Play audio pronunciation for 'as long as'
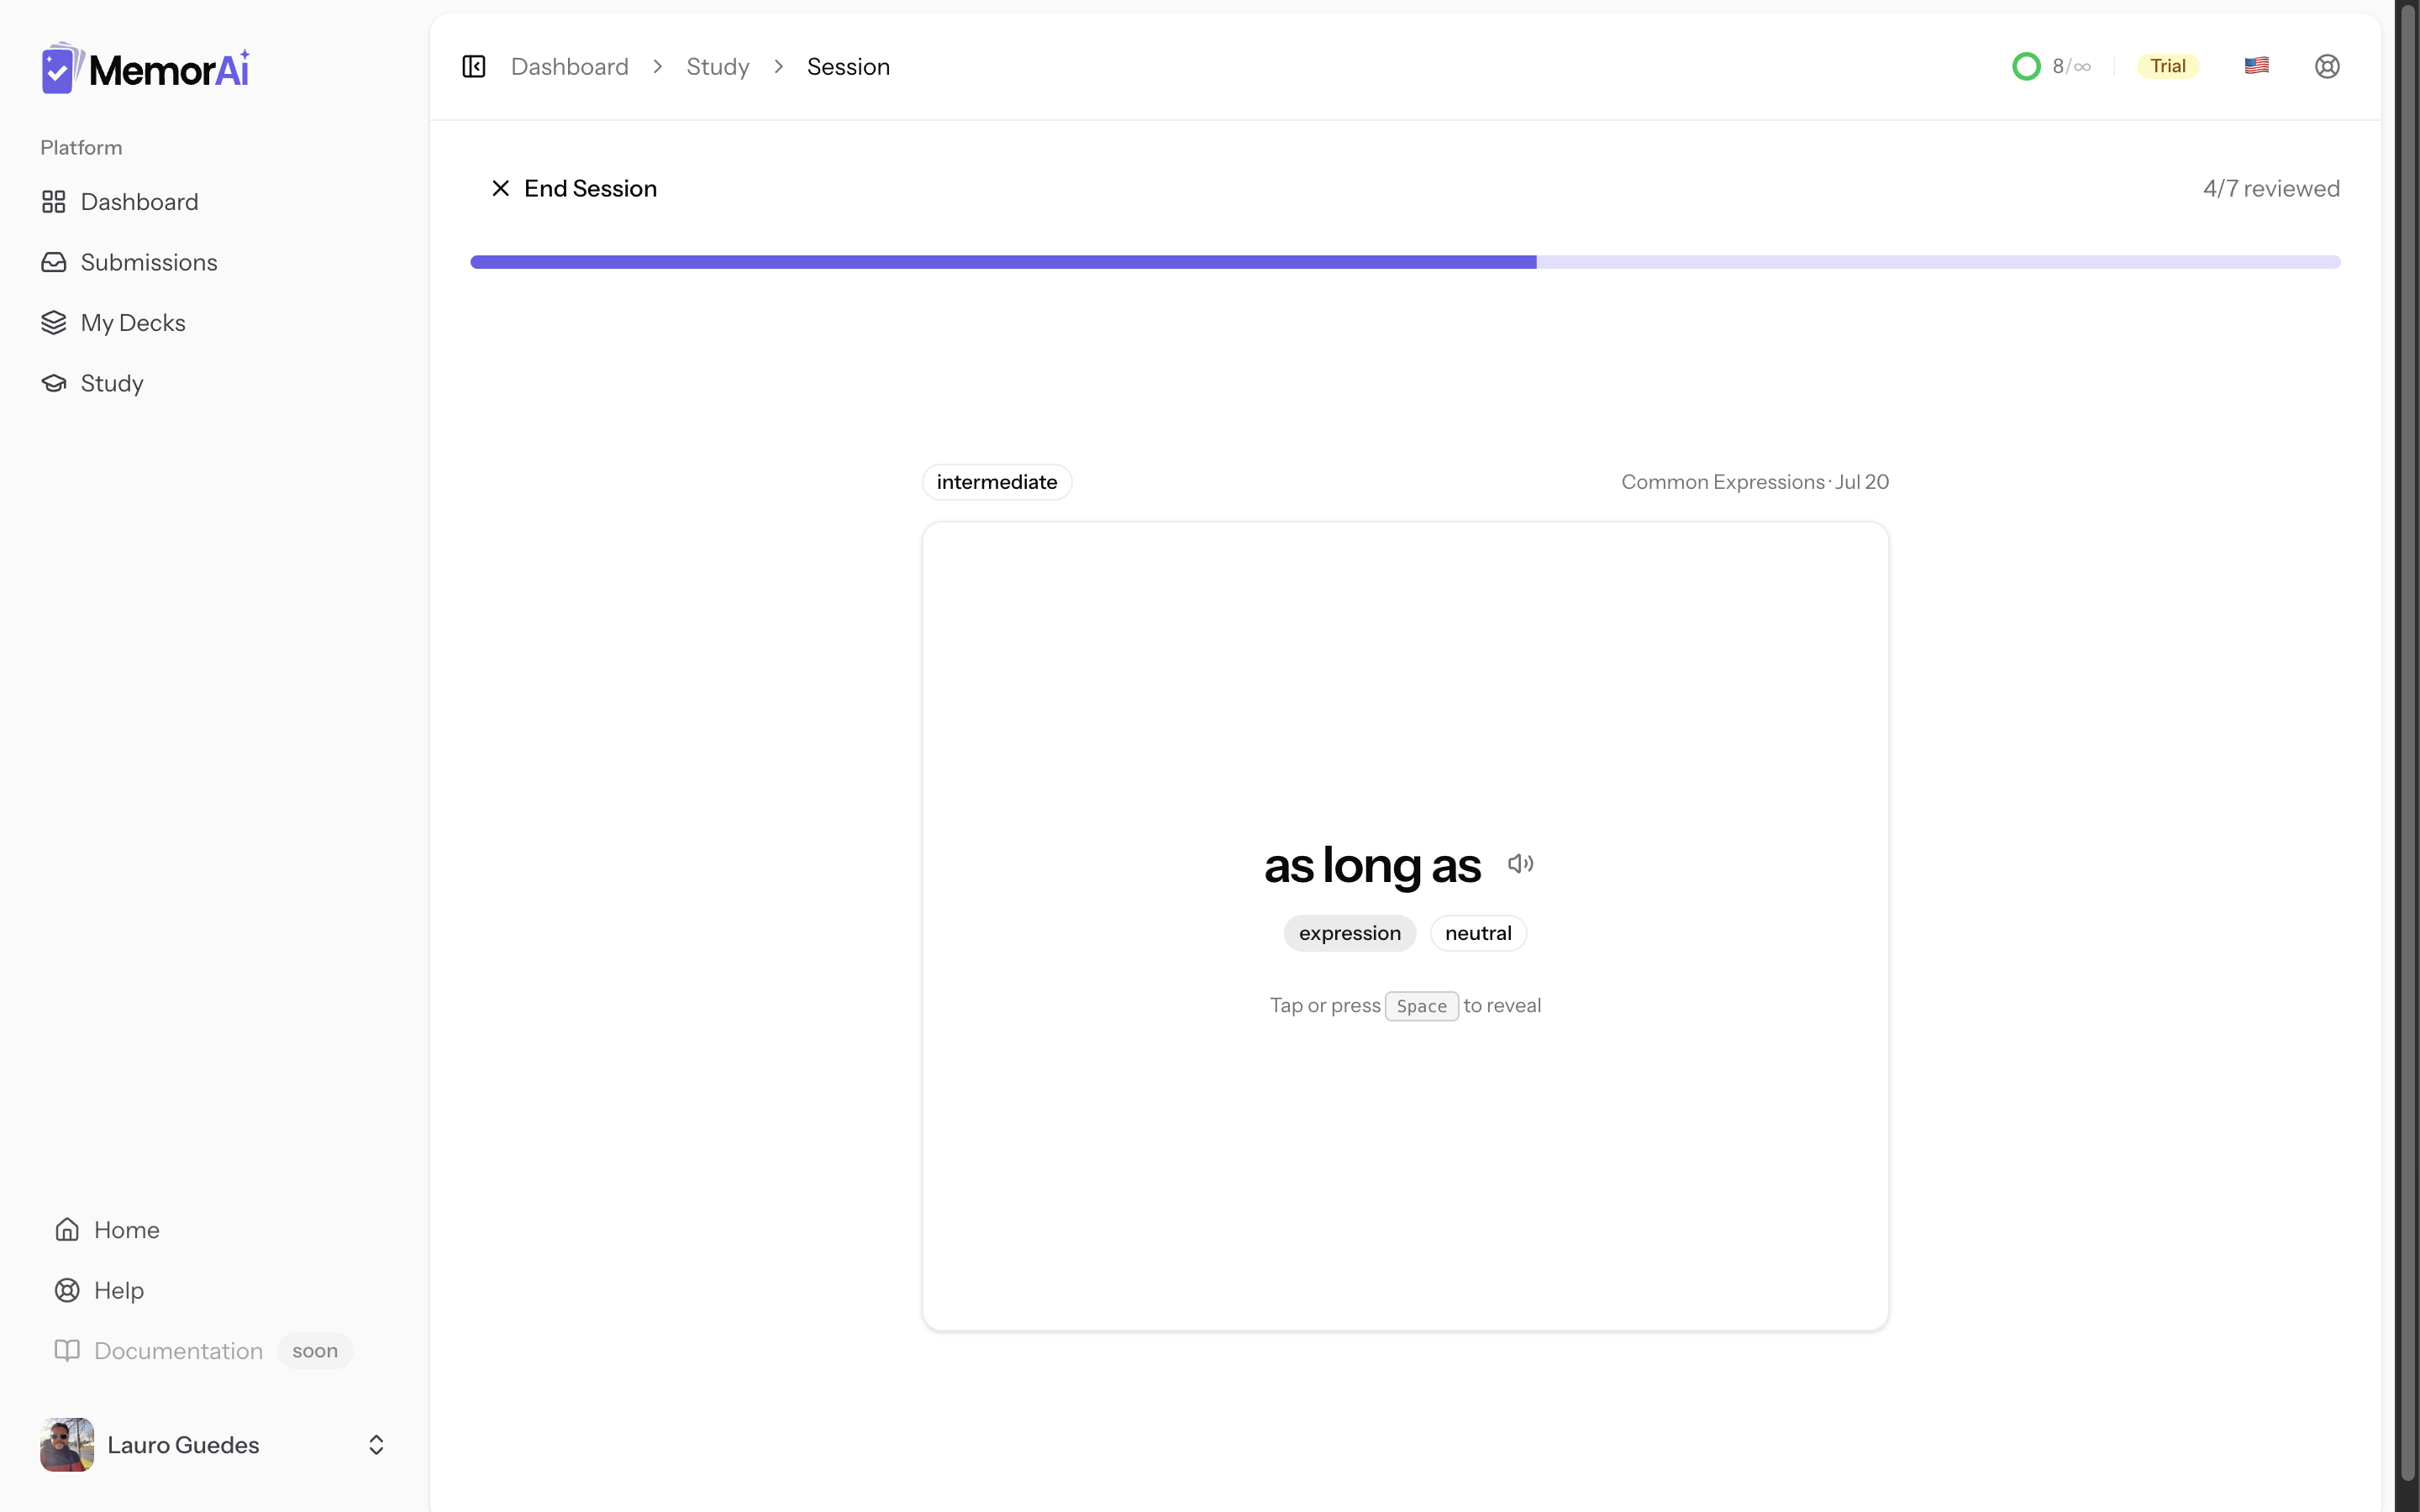2420x1512 pixels. [1520, 863]
